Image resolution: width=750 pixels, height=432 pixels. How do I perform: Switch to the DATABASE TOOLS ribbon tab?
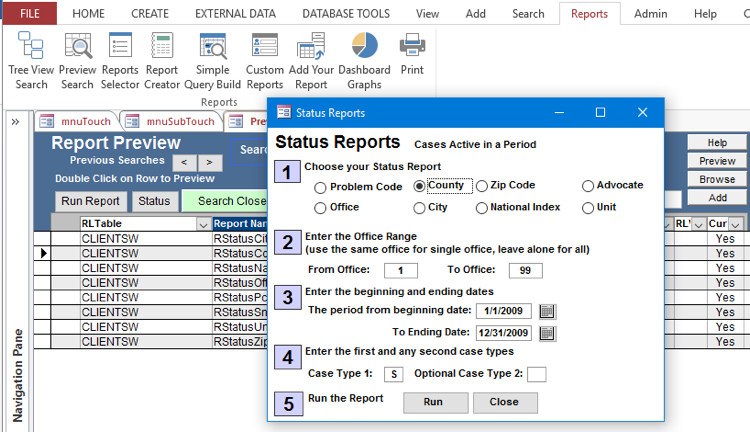tap(346, 14)
